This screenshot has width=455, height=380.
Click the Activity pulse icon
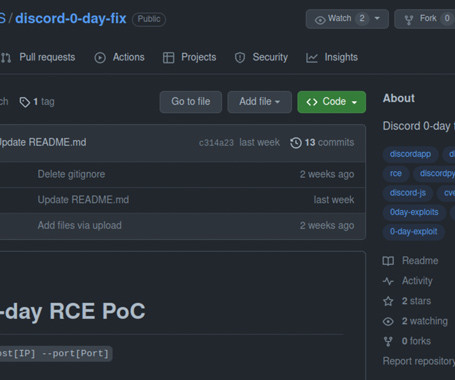point(388,281)
